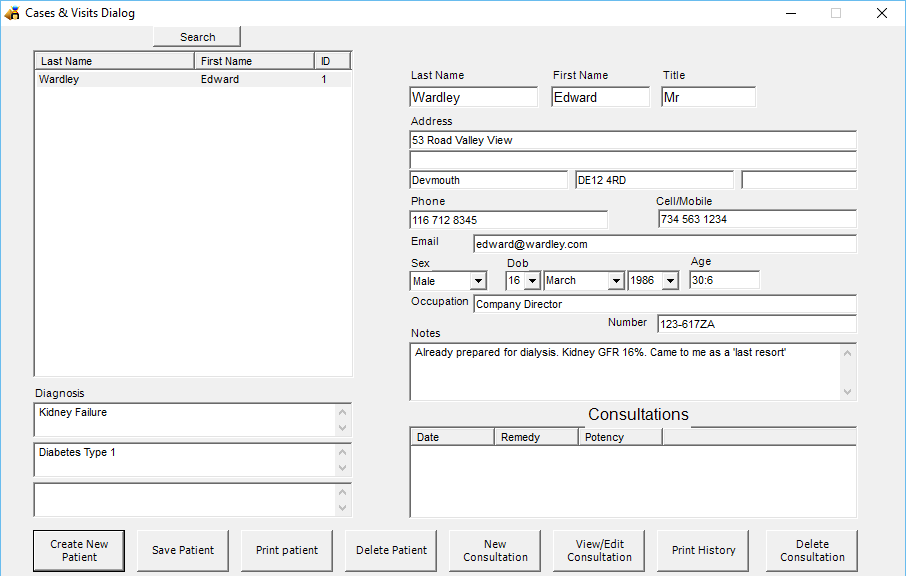906x576 pixels.
Task: Click the Notes scrollbar up arrow
Action: [848, 353]
